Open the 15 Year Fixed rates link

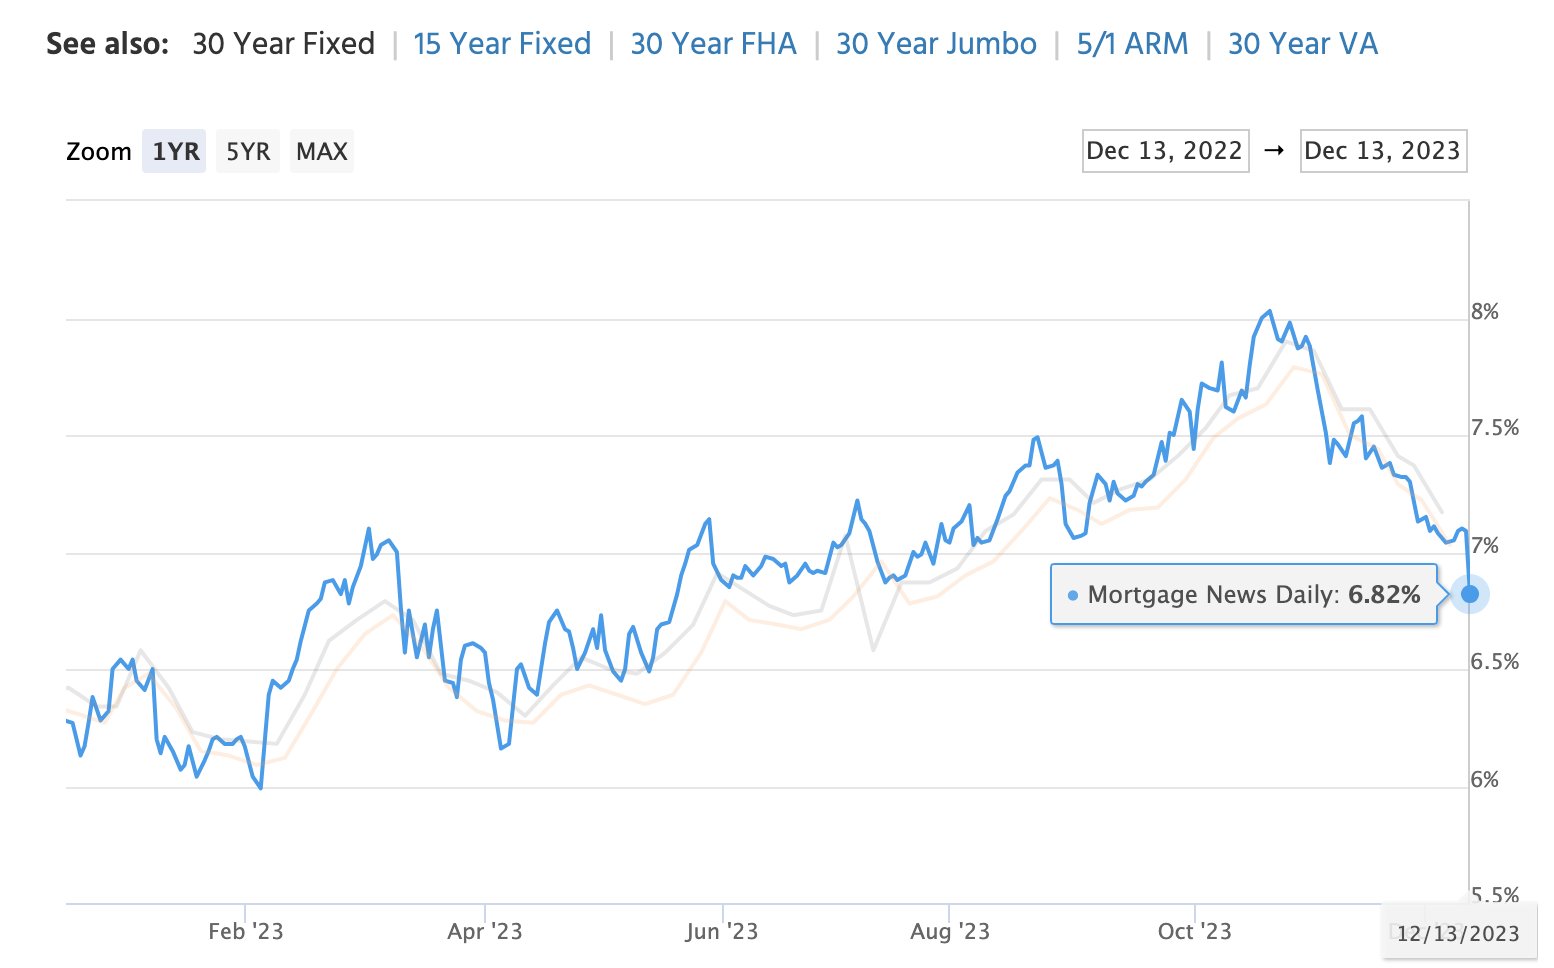click(502, 44)
